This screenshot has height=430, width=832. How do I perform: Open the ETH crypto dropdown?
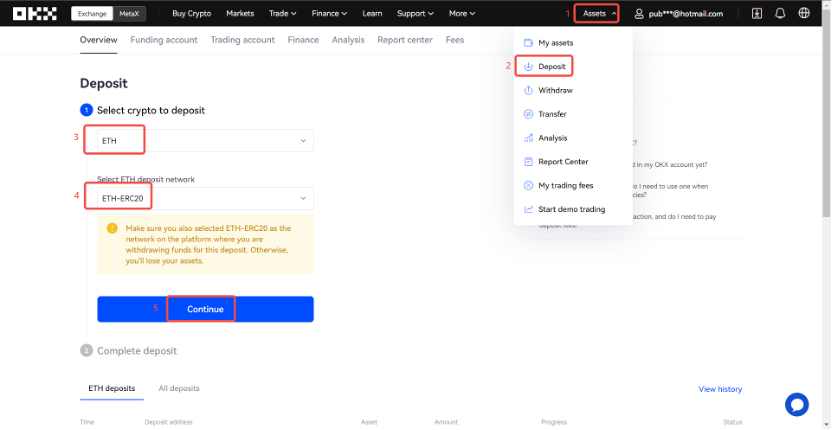click(205, 141)
